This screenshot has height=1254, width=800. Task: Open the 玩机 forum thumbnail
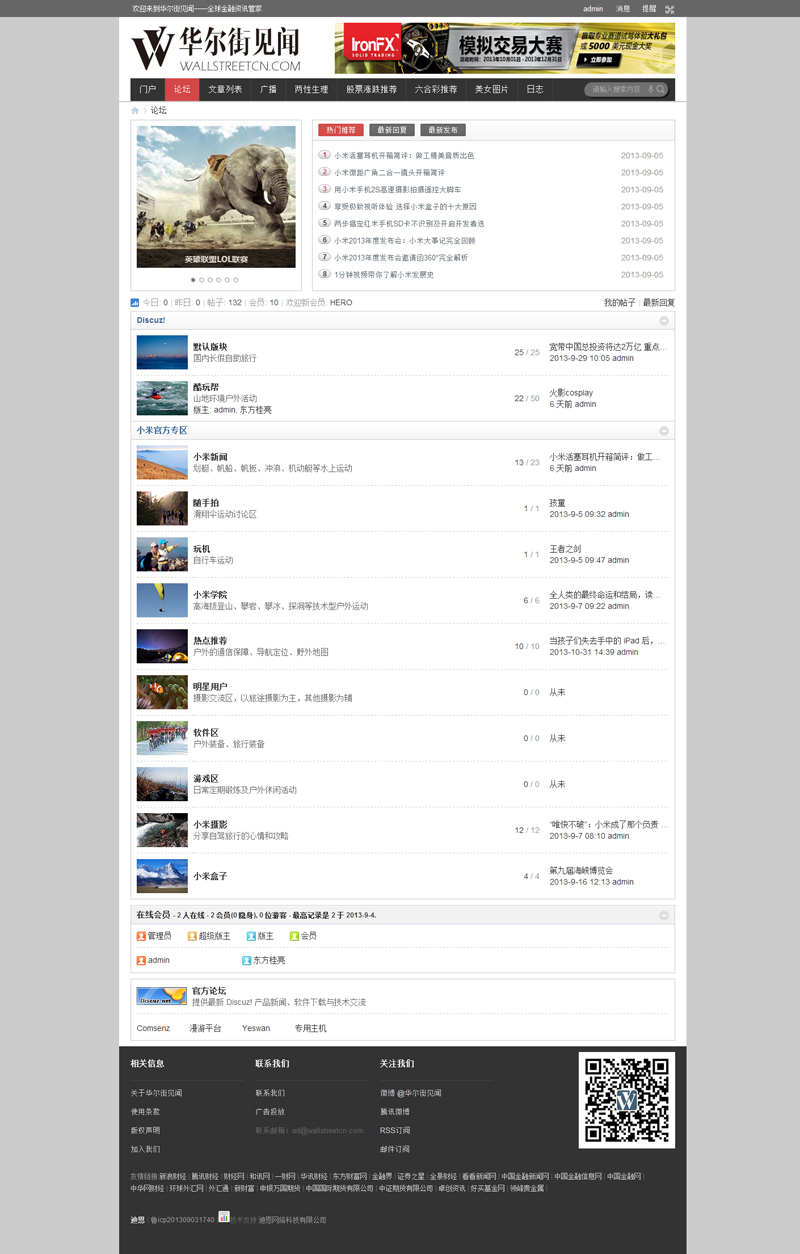coord(162,554)
